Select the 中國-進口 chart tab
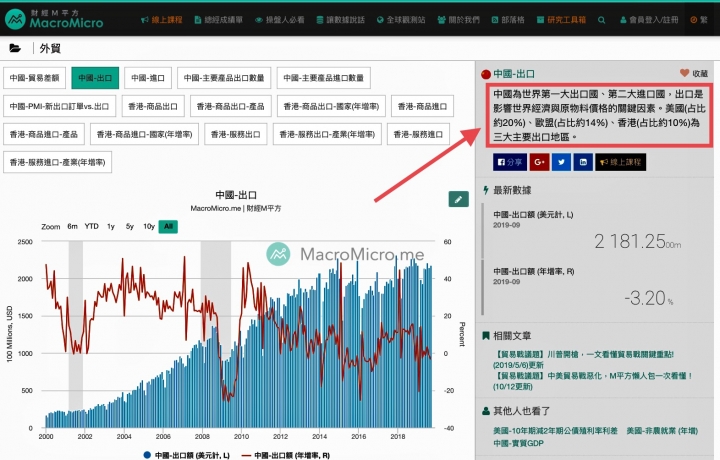Screen dimensions: 720x460 point(148,78)
